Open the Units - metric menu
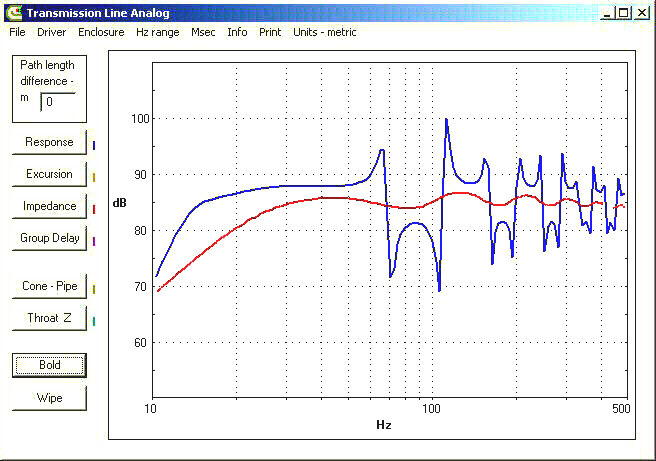 [x=325, y=32]
